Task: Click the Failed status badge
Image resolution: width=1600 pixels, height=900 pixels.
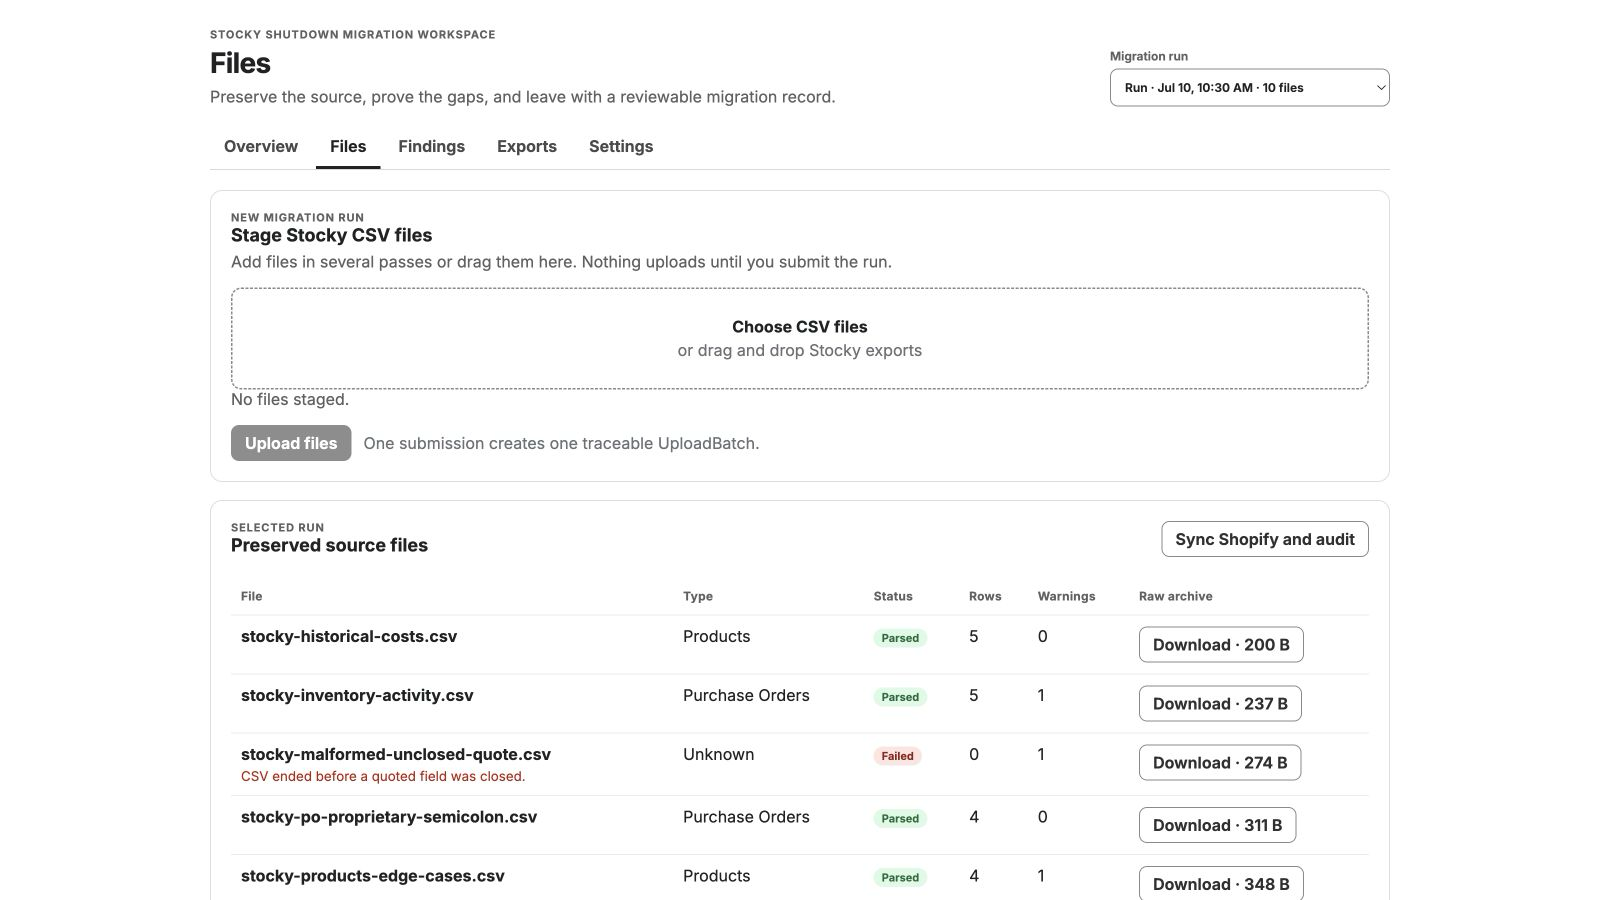Action: pos(897,756)
